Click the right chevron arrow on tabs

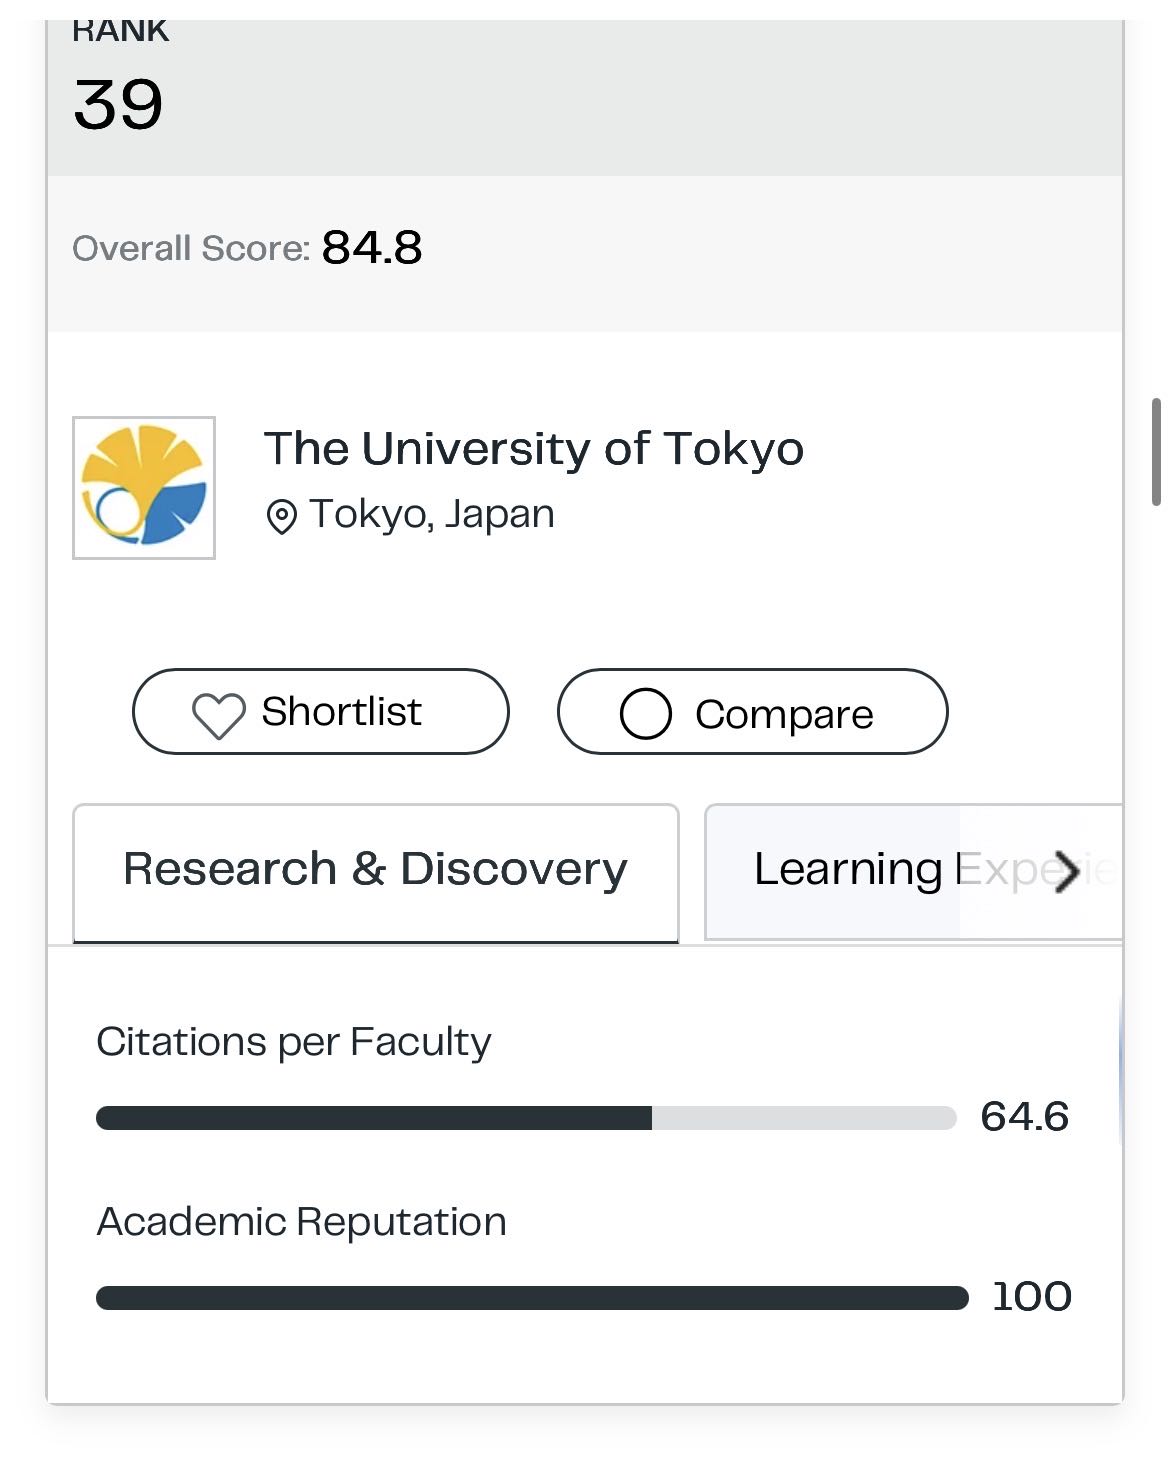tap(1067, 871)
